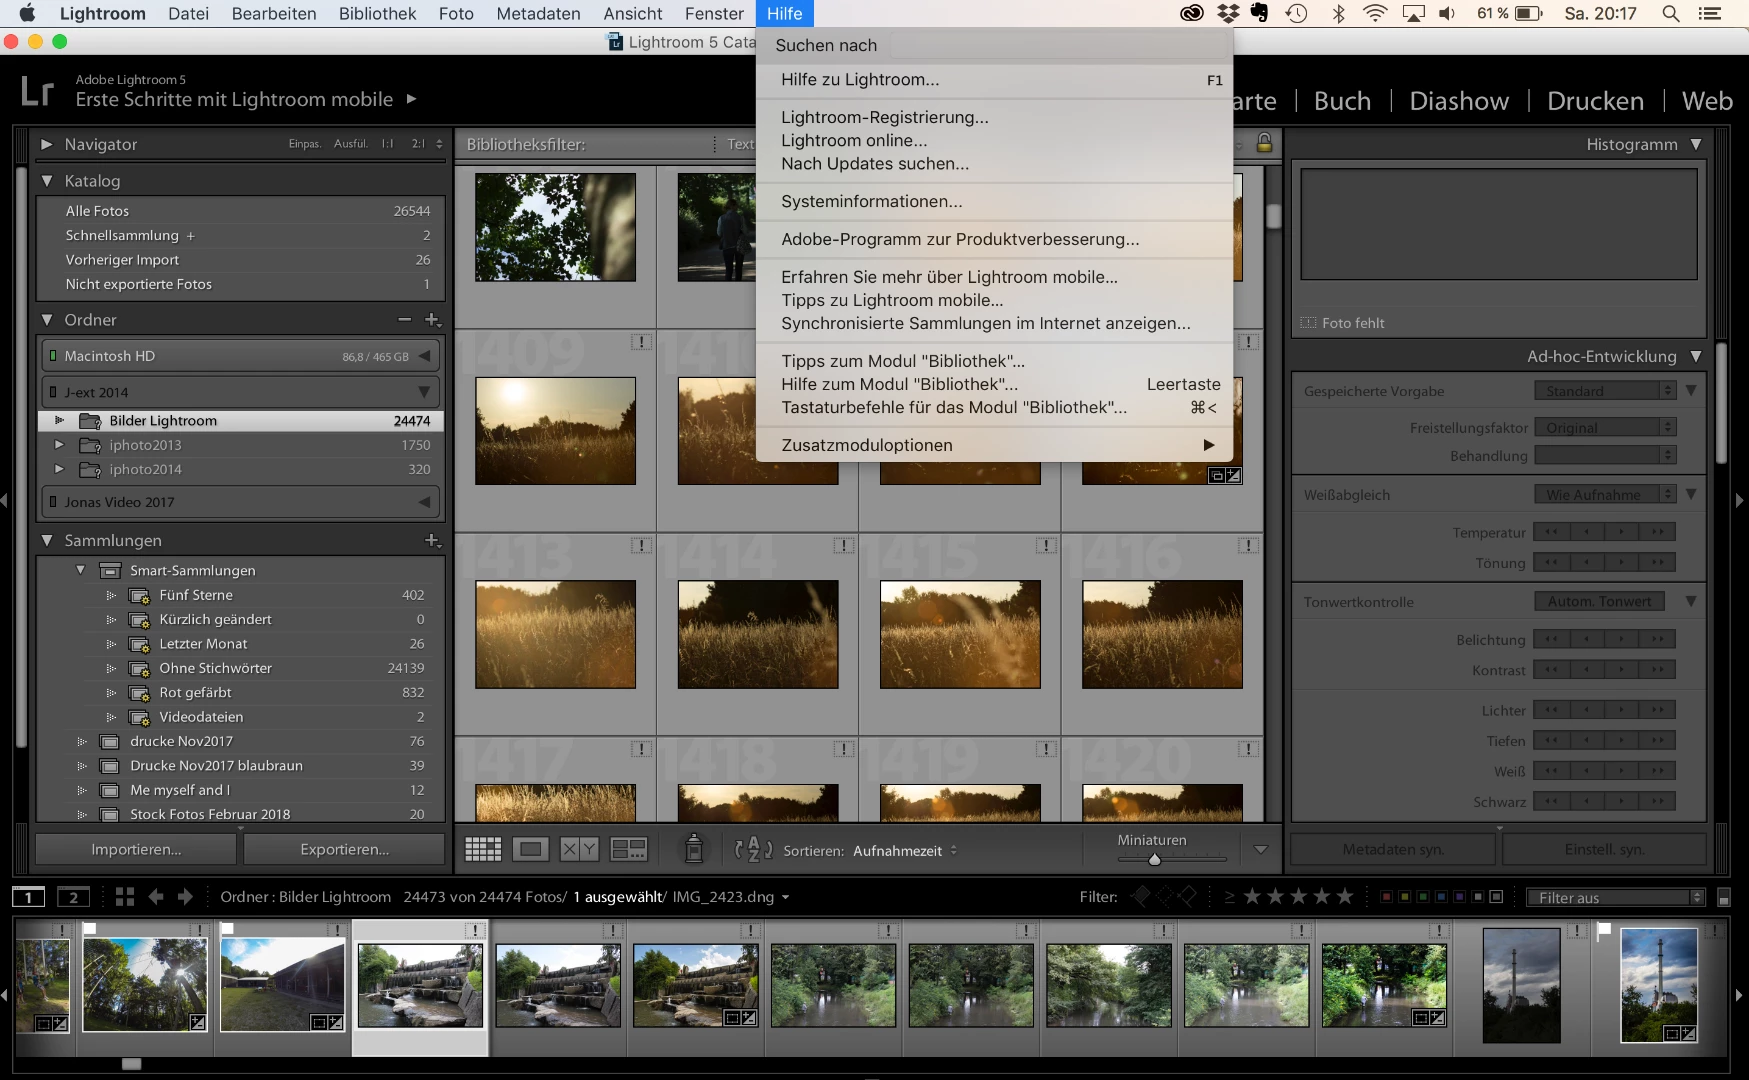Open Systeminformationen from the Hilfe menu
Viewport: 1749px width, 1080px height.
tap(994, 202)
